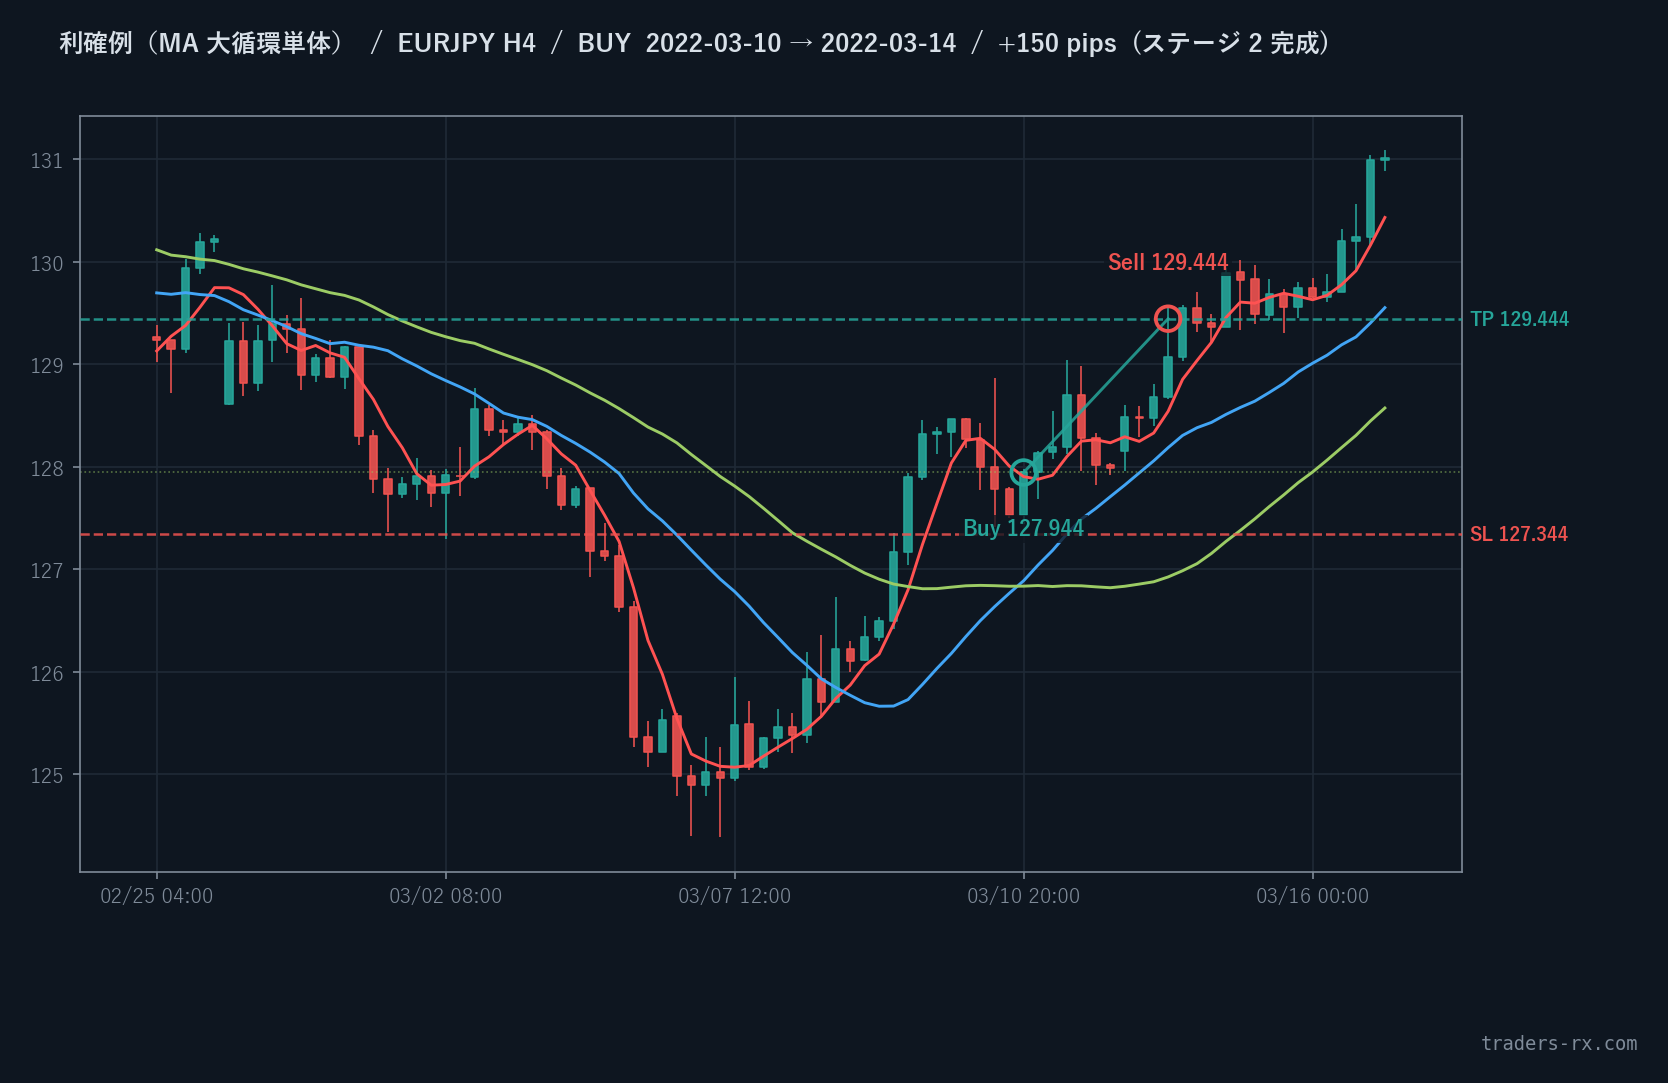Click the 'SL 127.344' level label
The width and height of the screenshot is (1668, 1083).
pos(1519,534)
